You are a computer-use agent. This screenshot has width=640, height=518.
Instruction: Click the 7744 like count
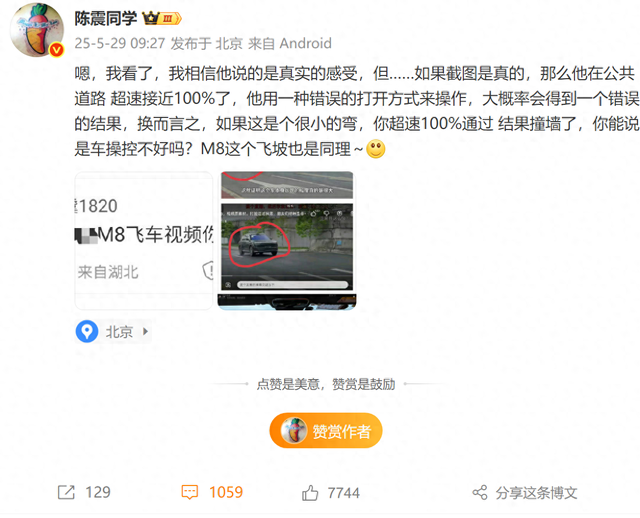tap(344, 493)
